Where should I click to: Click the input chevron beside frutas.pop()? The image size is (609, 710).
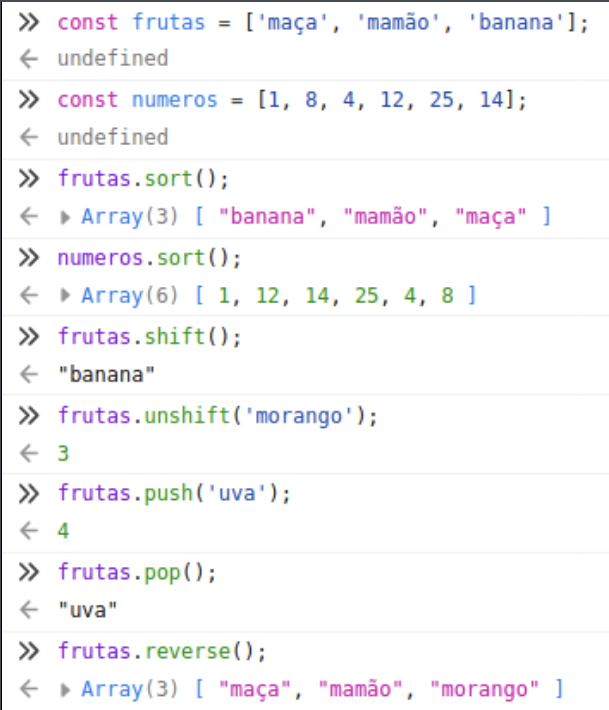tap(28, 572)
